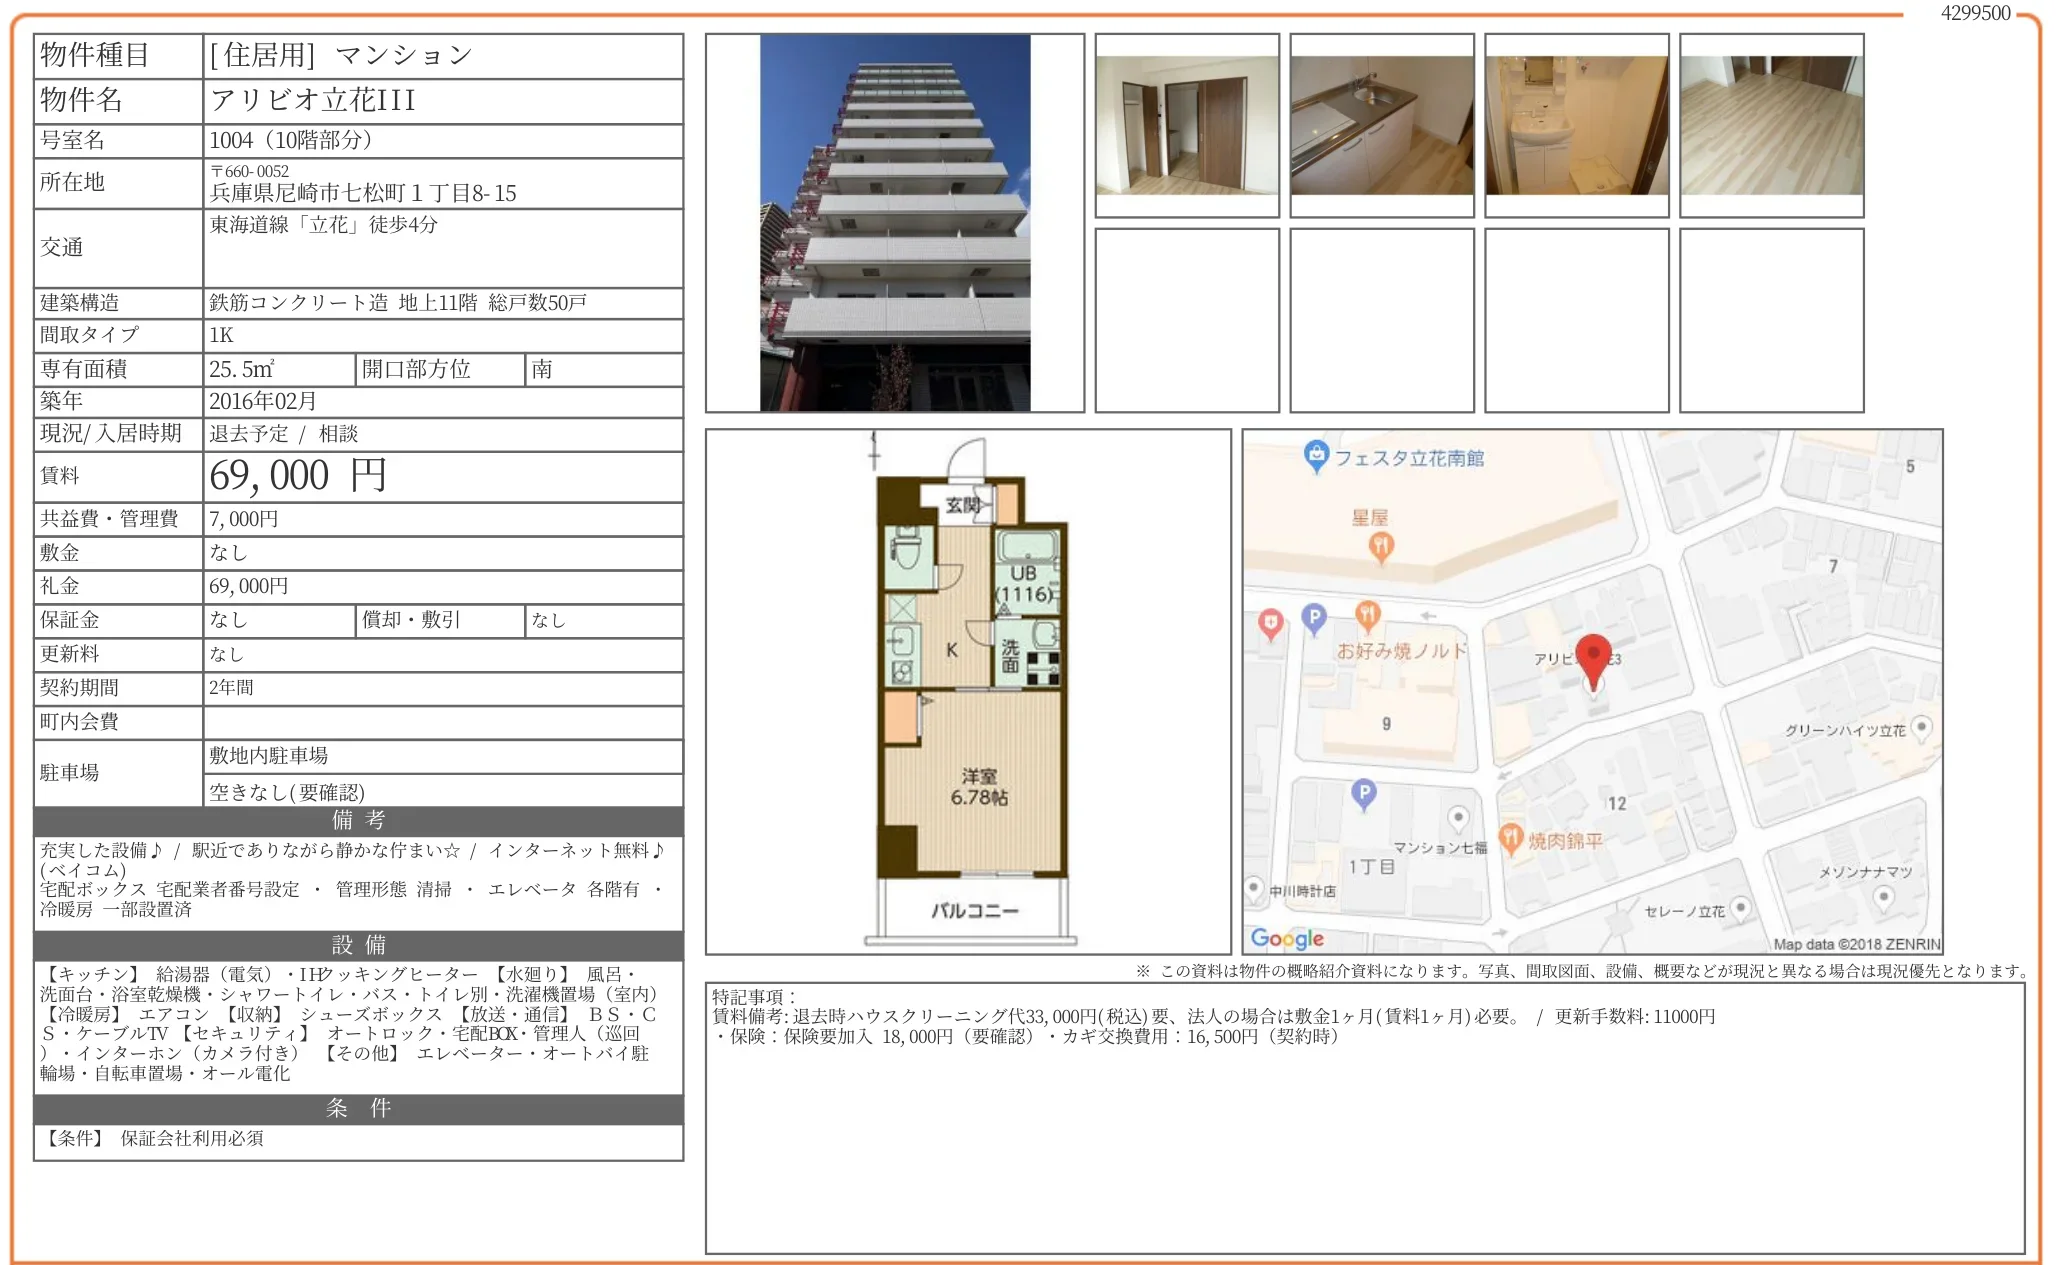This screenshot has height=1265, width=2056.
Task: Click the フェスタ立花南館 shopping icon
Action: click(1316, 455)
